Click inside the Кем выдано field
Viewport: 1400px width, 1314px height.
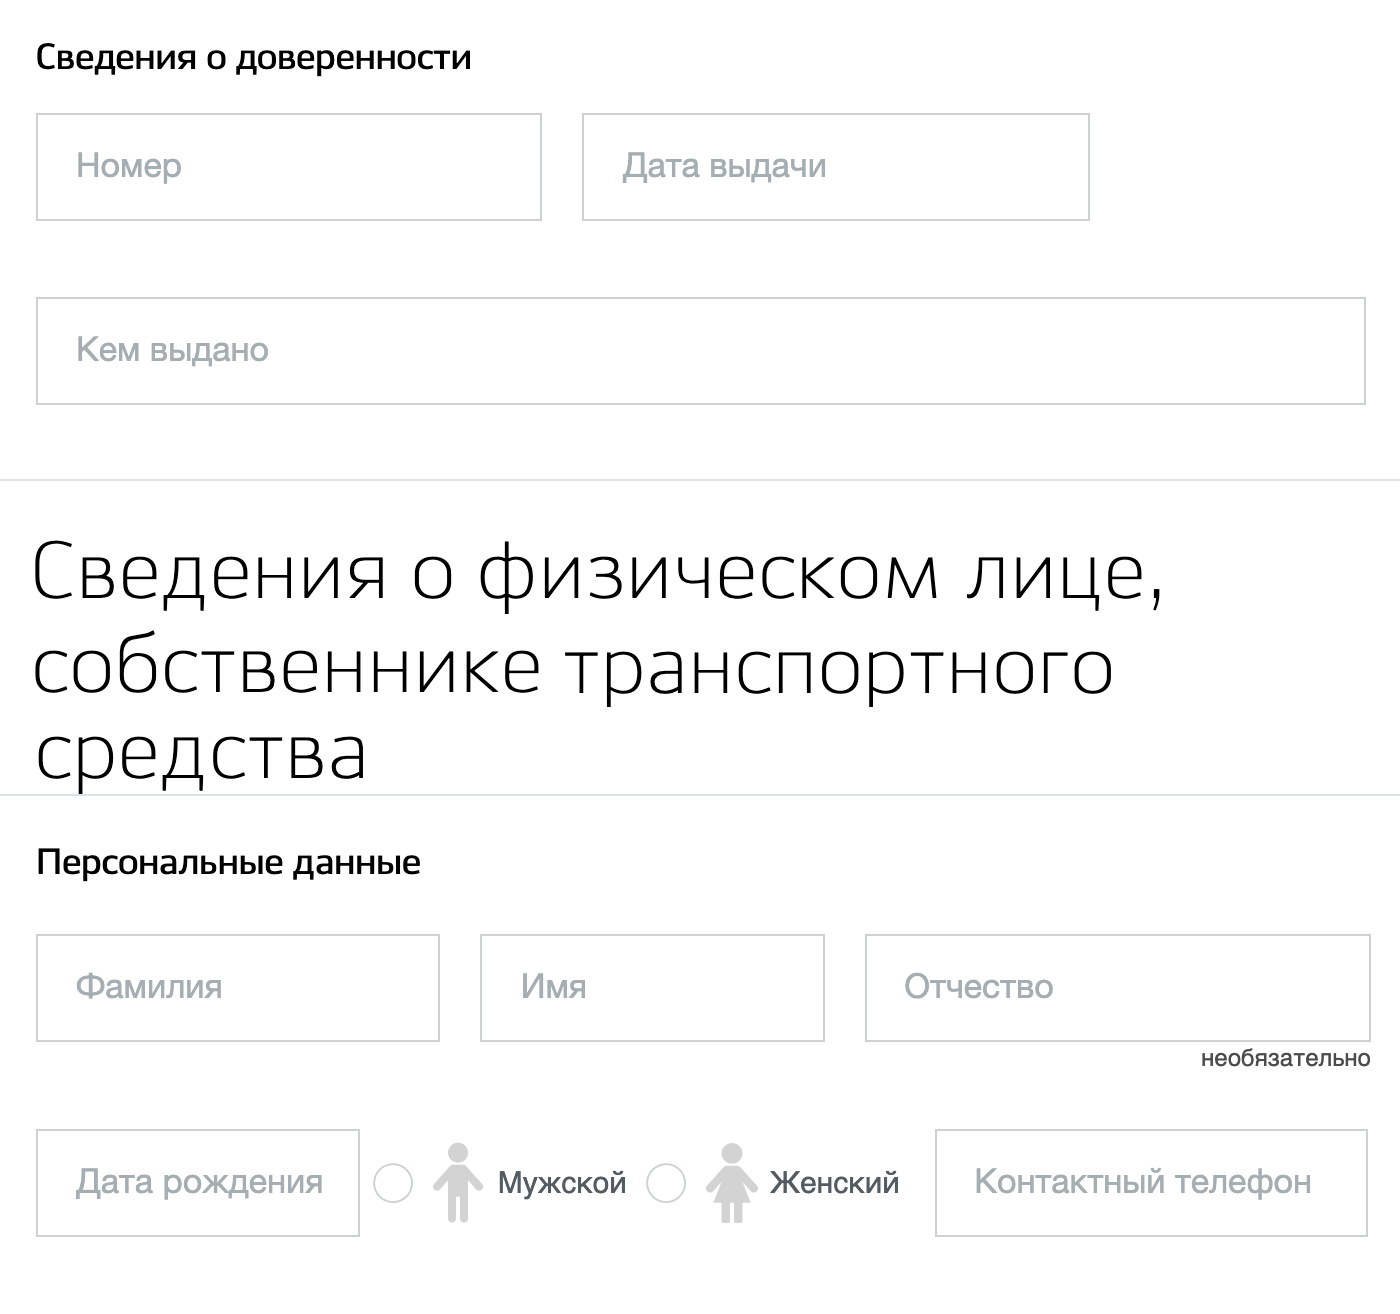(x=700, y=350)
